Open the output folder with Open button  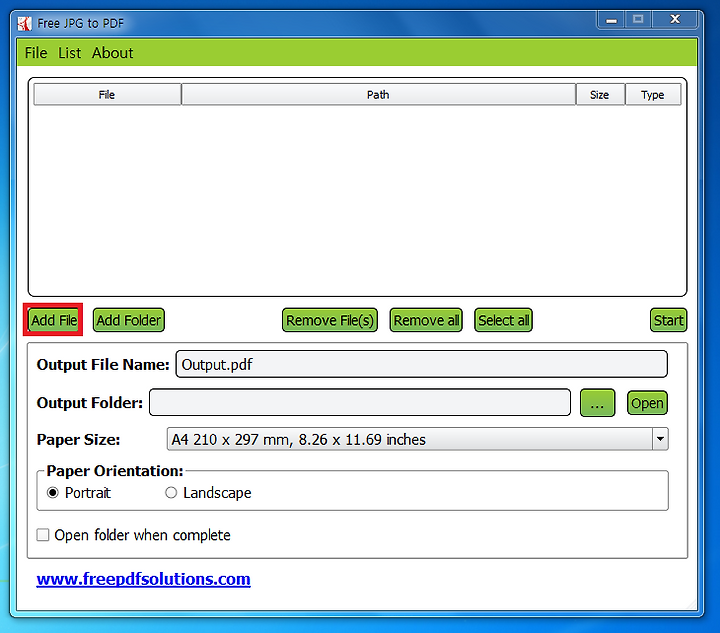click(x=647, y=403)
